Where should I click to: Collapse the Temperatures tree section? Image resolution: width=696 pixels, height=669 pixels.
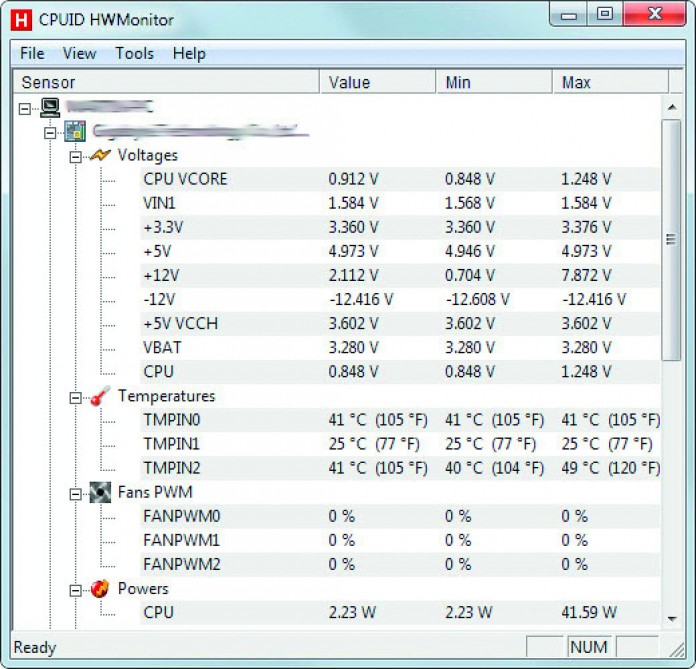coord(75,397)
